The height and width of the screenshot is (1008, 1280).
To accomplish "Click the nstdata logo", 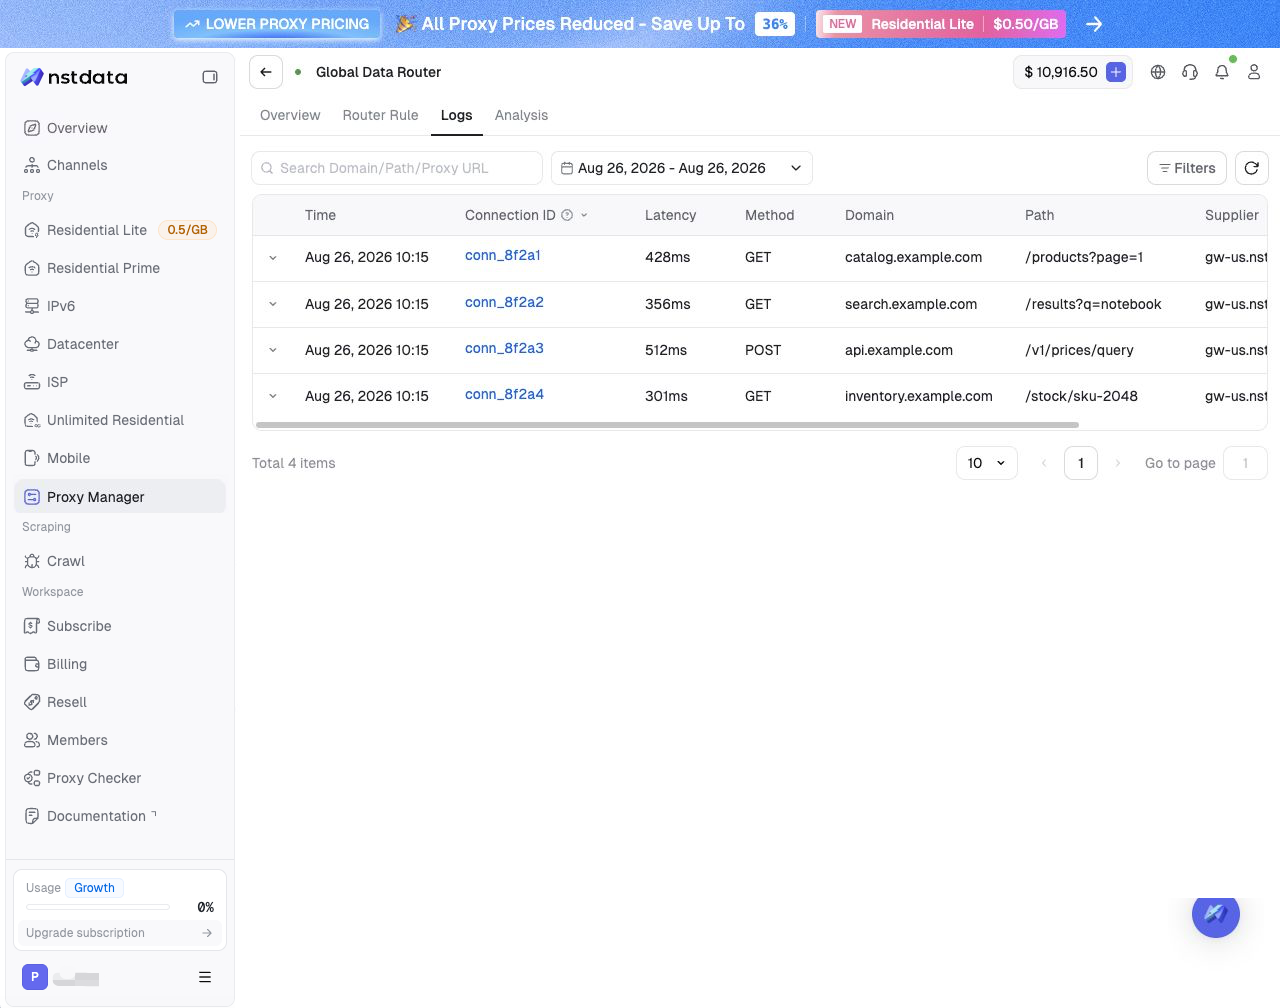I will click(75, 77).
